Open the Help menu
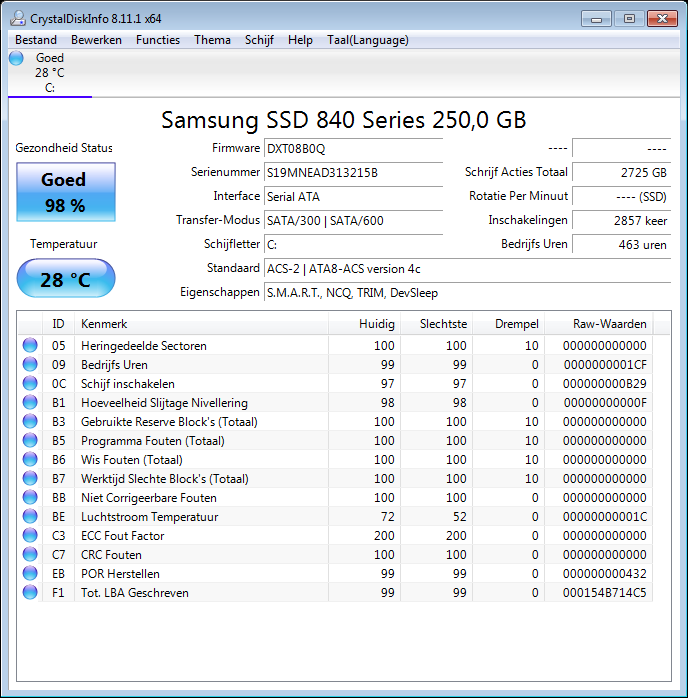Image resolution: width=688 pixels, height=698 pixels. pos(300,40)
